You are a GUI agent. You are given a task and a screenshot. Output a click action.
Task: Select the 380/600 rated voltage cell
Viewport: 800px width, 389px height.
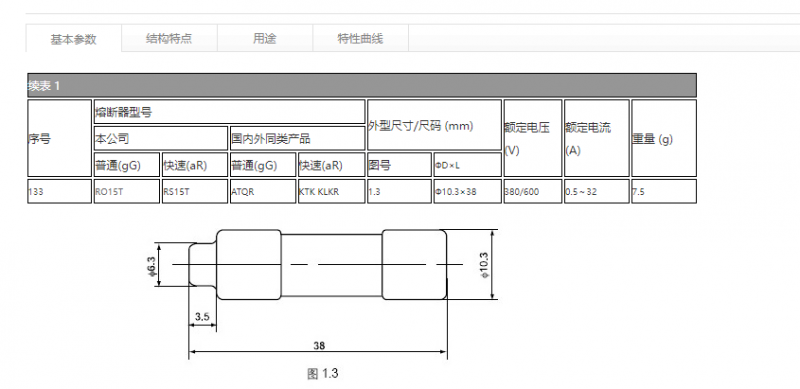533,191
